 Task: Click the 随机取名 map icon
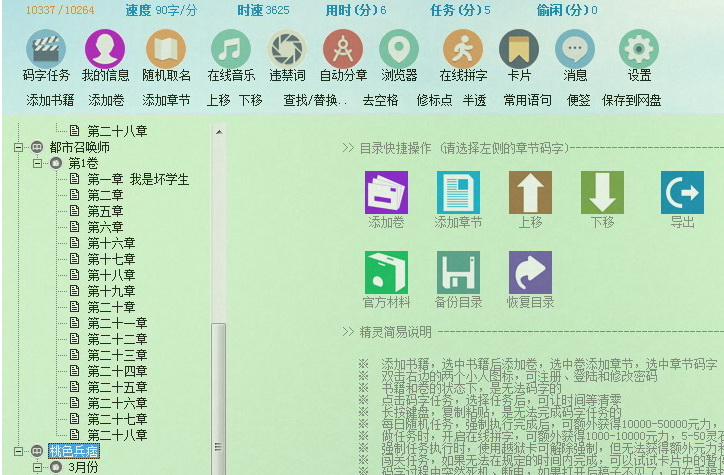tap(166, 49)
